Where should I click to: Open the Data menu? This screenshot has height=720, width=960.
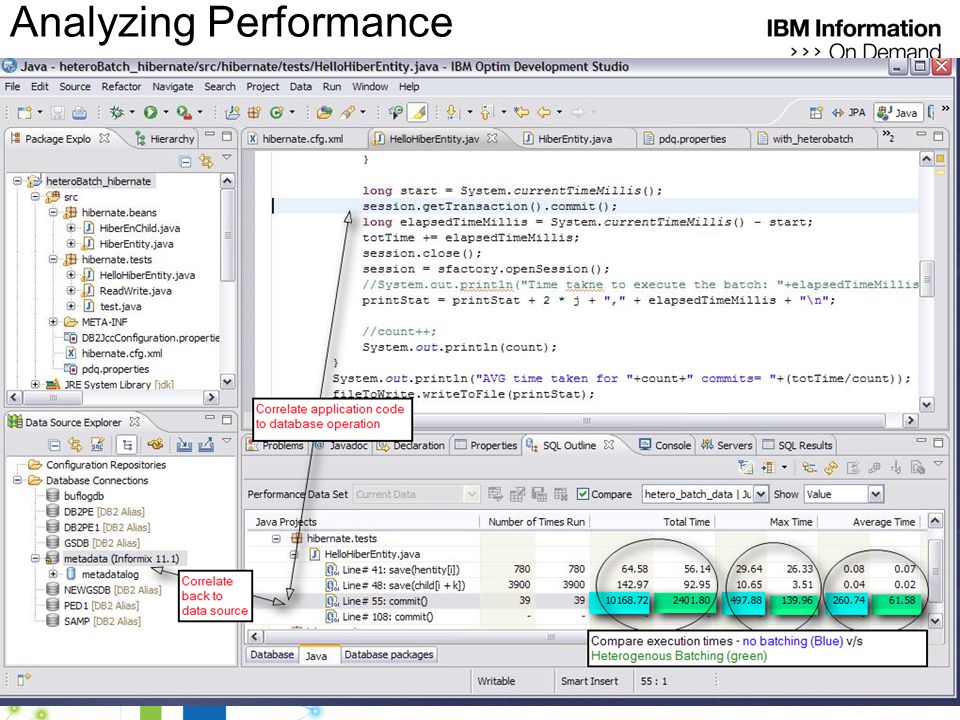pos(301,87)
